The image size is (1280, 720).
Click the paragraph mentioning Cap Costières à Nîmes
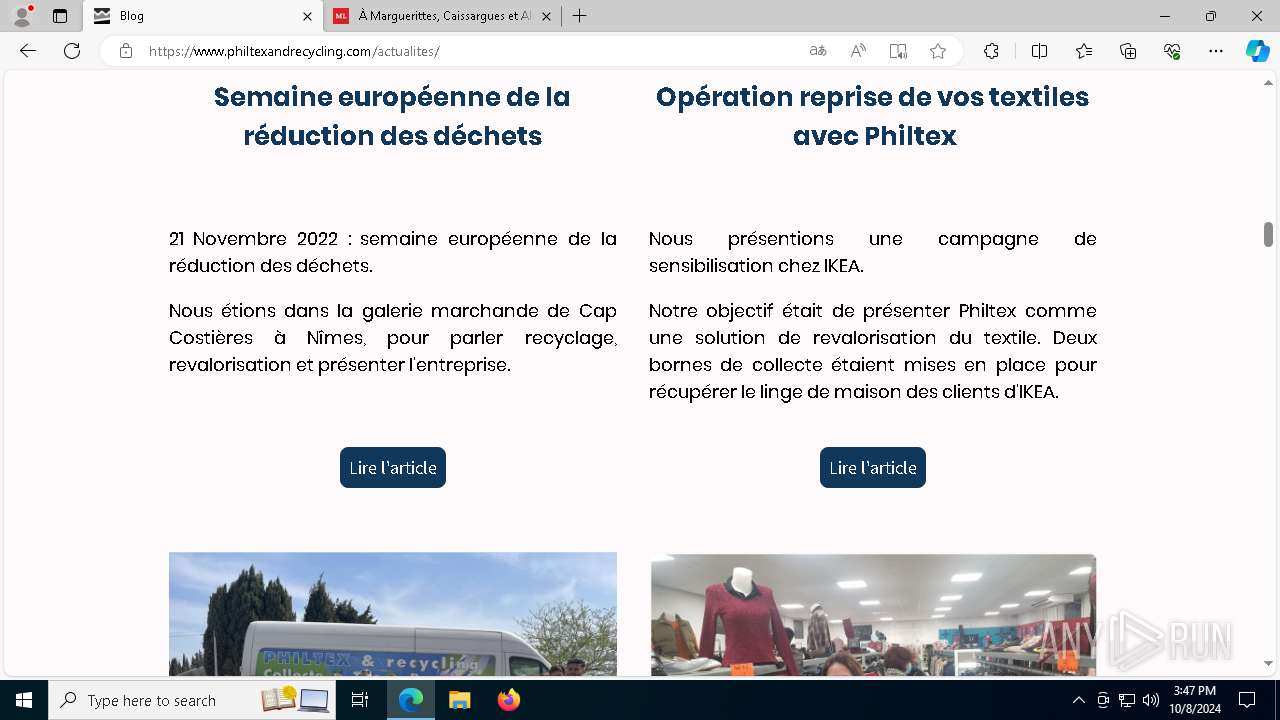(x=393, y=338)
